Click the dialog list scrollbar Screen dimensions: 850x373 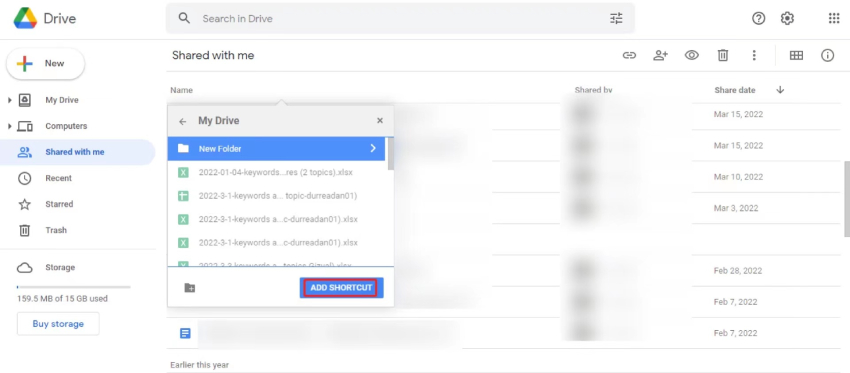390,155
